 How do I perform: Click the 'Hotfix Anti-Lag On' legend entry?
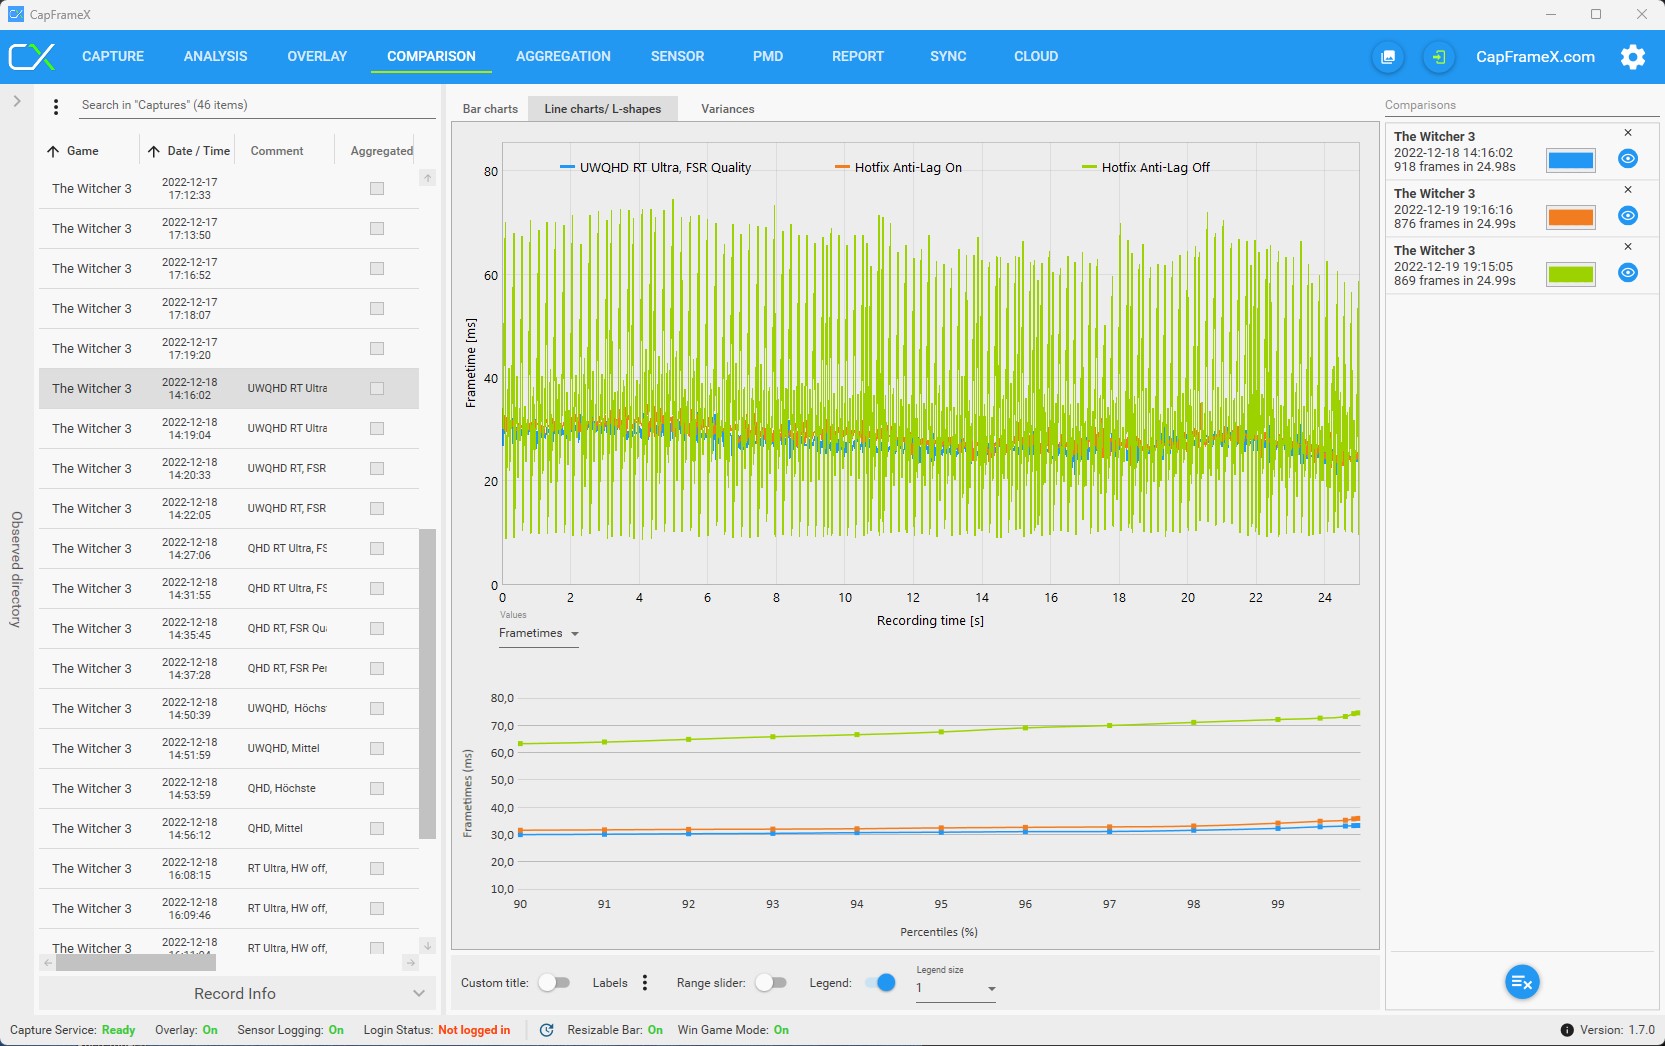[x=898, y=168]
